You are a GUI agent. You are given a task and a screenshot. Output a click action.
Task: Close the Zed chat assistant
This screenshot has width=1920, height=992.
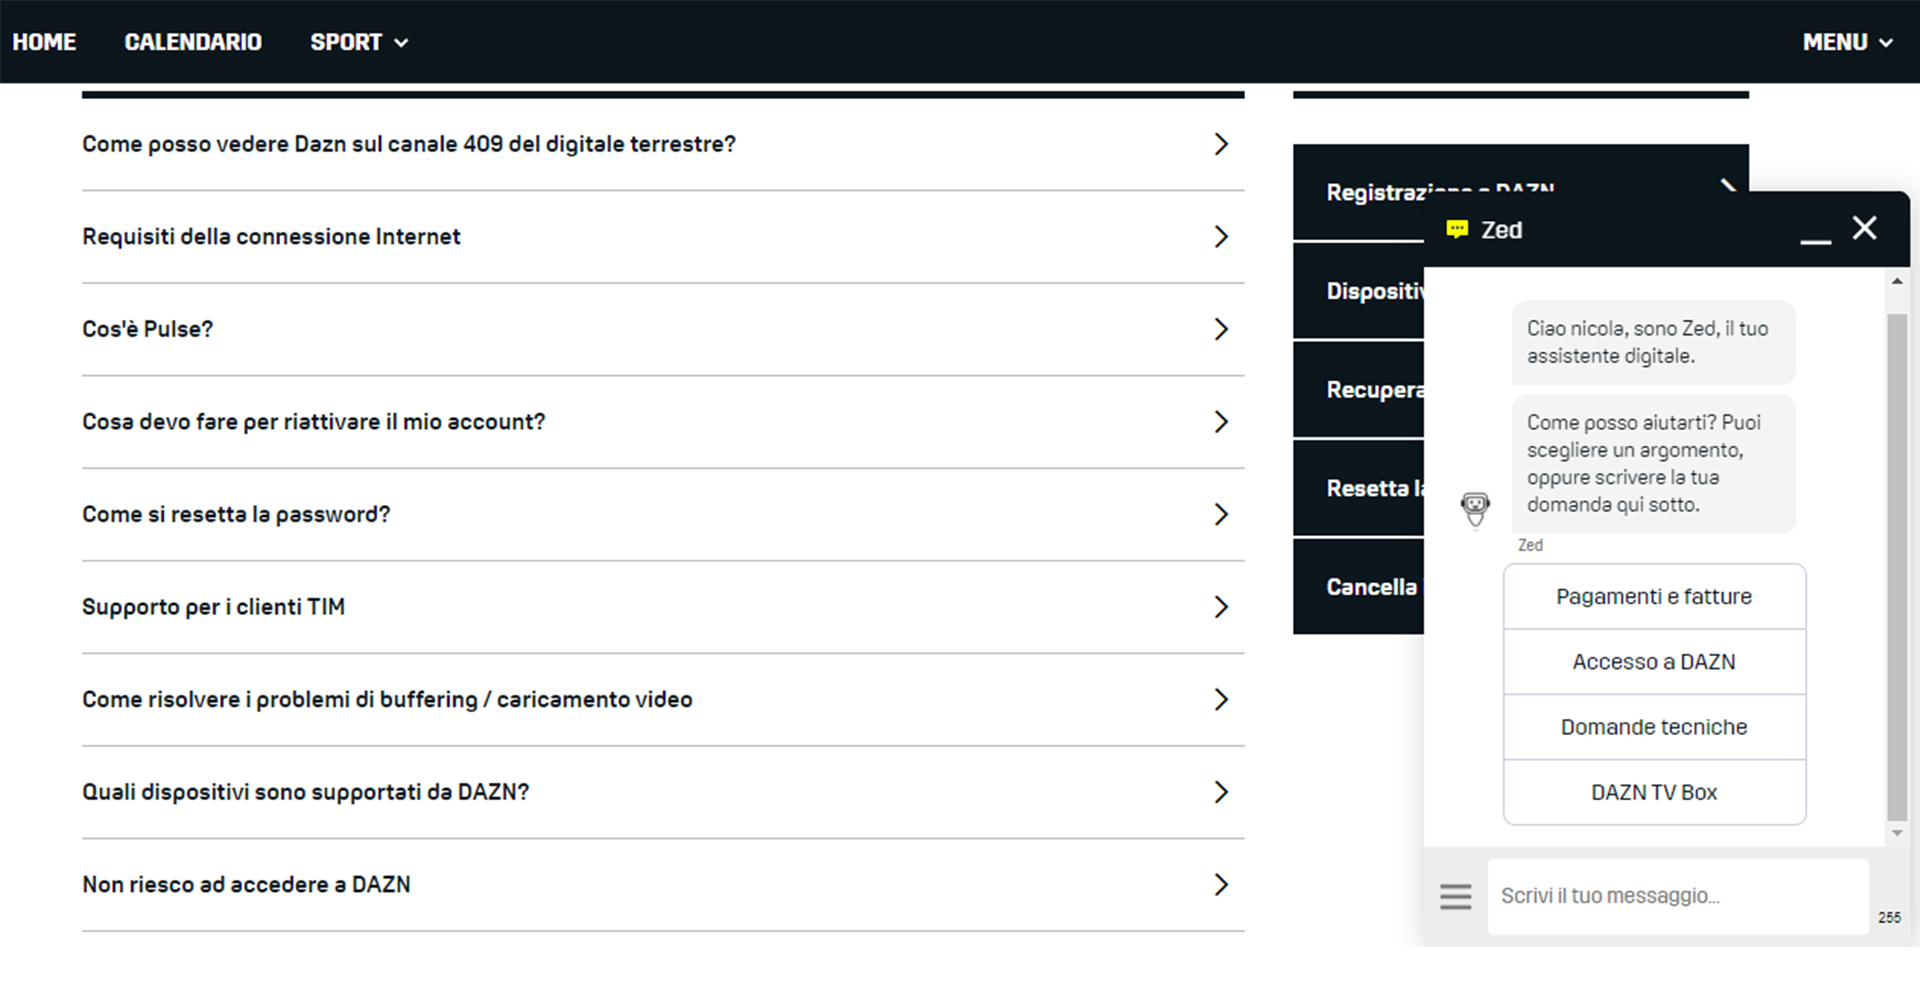(1864, 228)
